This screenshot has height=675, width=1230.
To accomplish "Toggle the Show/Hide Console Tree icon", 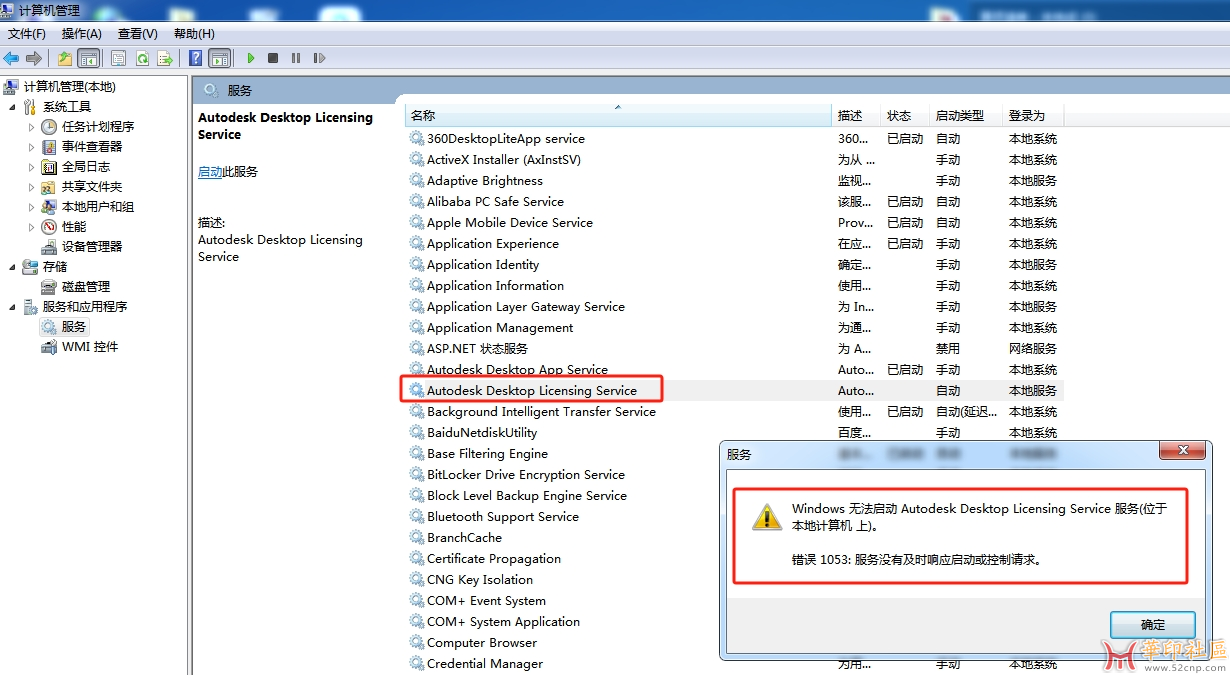I will pos(89,59).
